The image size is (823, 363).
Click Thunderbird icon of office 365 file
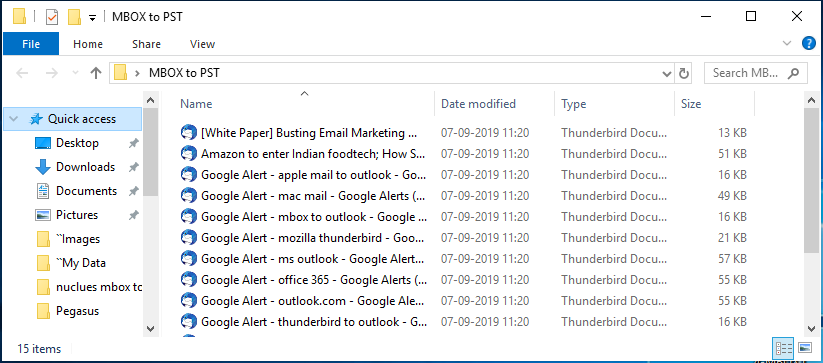click(x=188, y=280)
